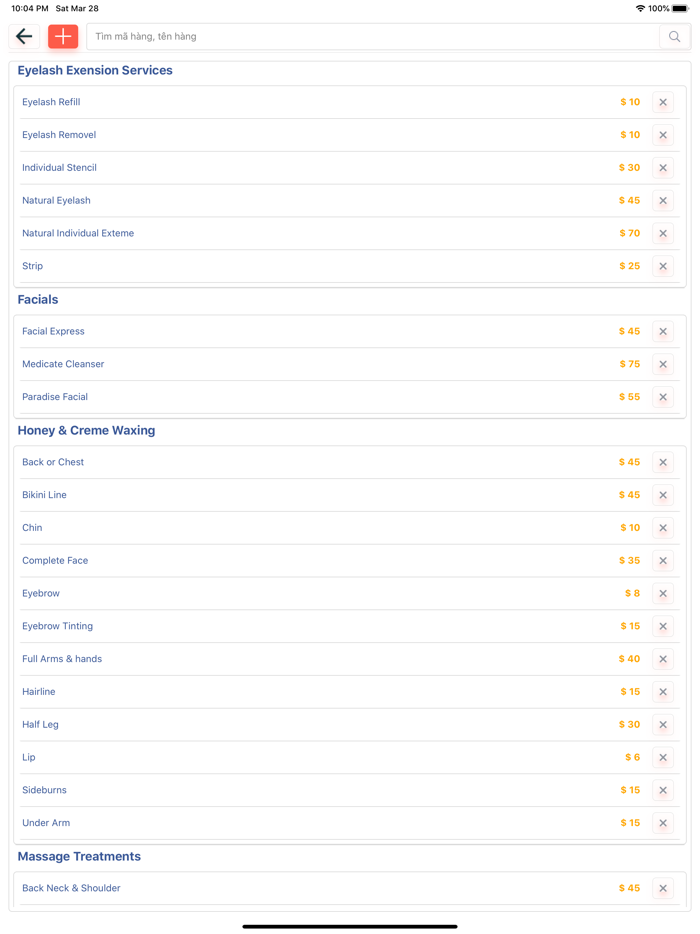Tap the $70 Natural Individual Exteme price
Image resolution: width=700 pixels, height=934 pixels.
(629, 234)
